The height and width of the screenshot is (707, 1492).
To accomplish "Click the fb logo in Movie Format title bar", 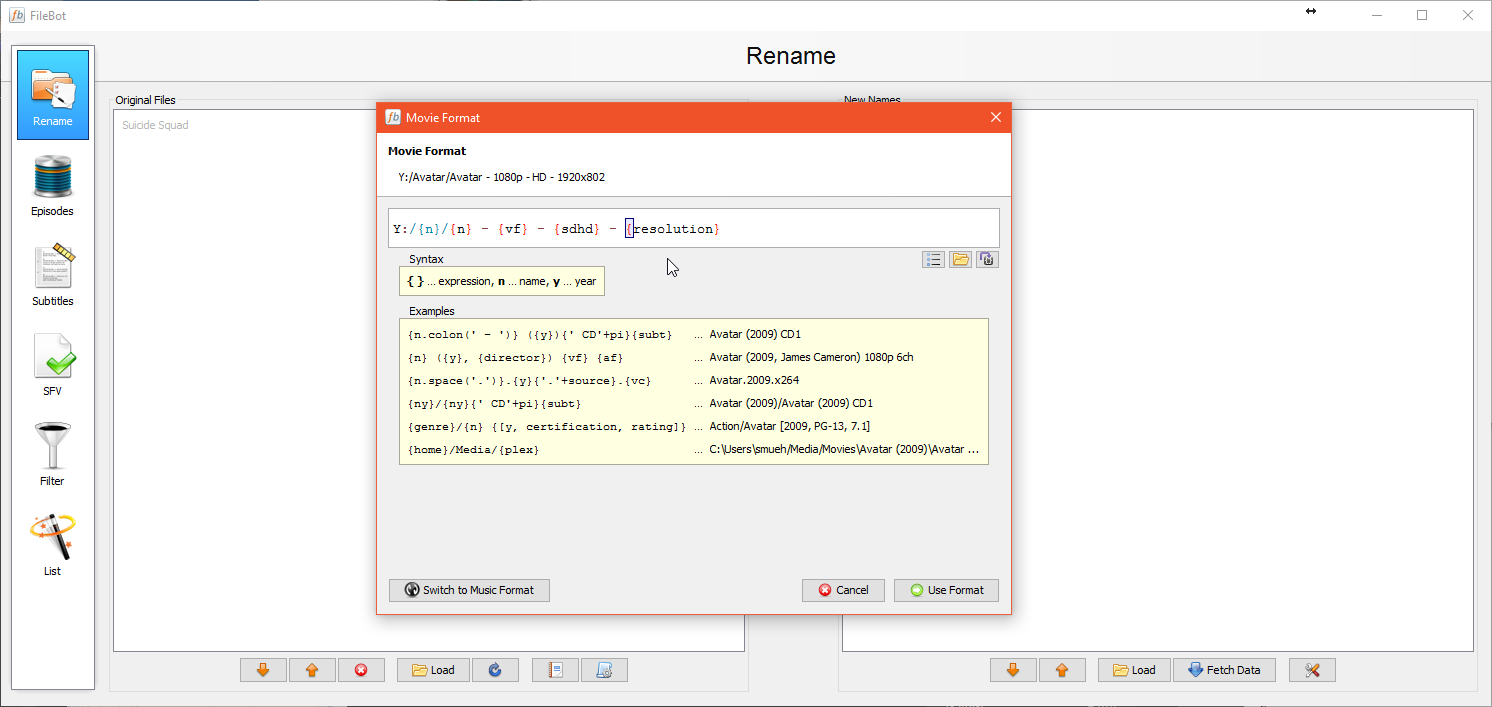I will pyautogui.click(x=393, y=117).
